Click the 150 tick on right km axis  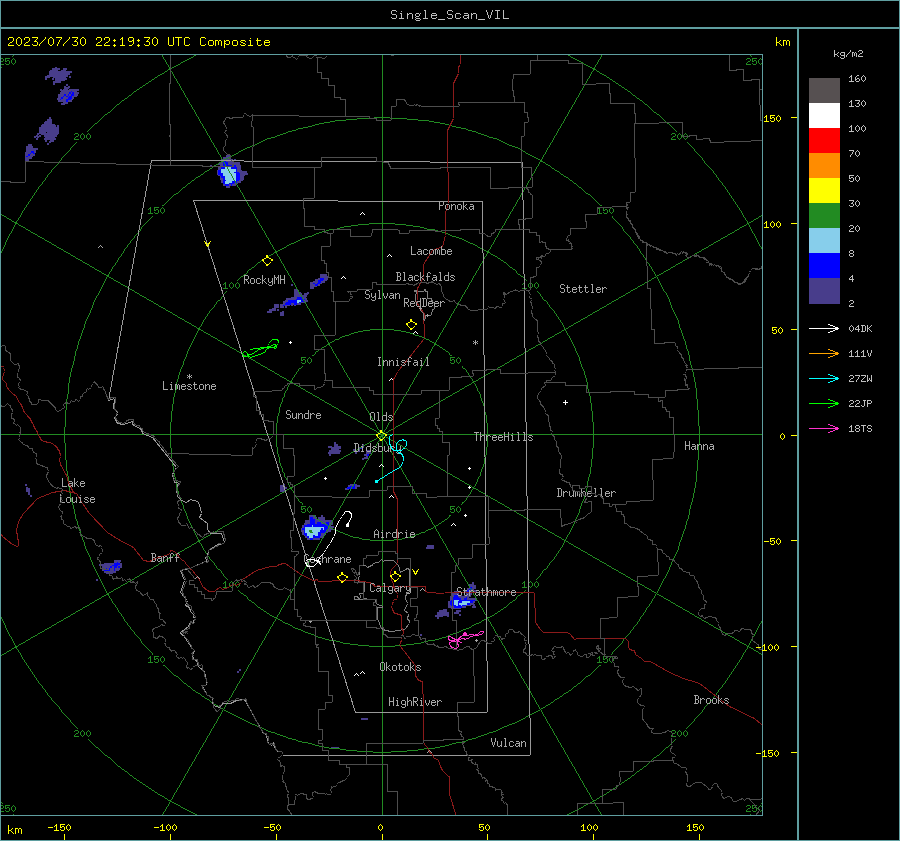click(x=772, y=118)
